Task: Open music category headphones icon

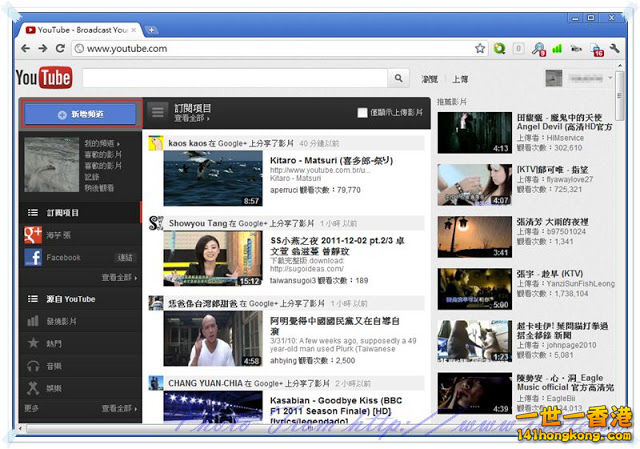Action: (x=33, y=366)
